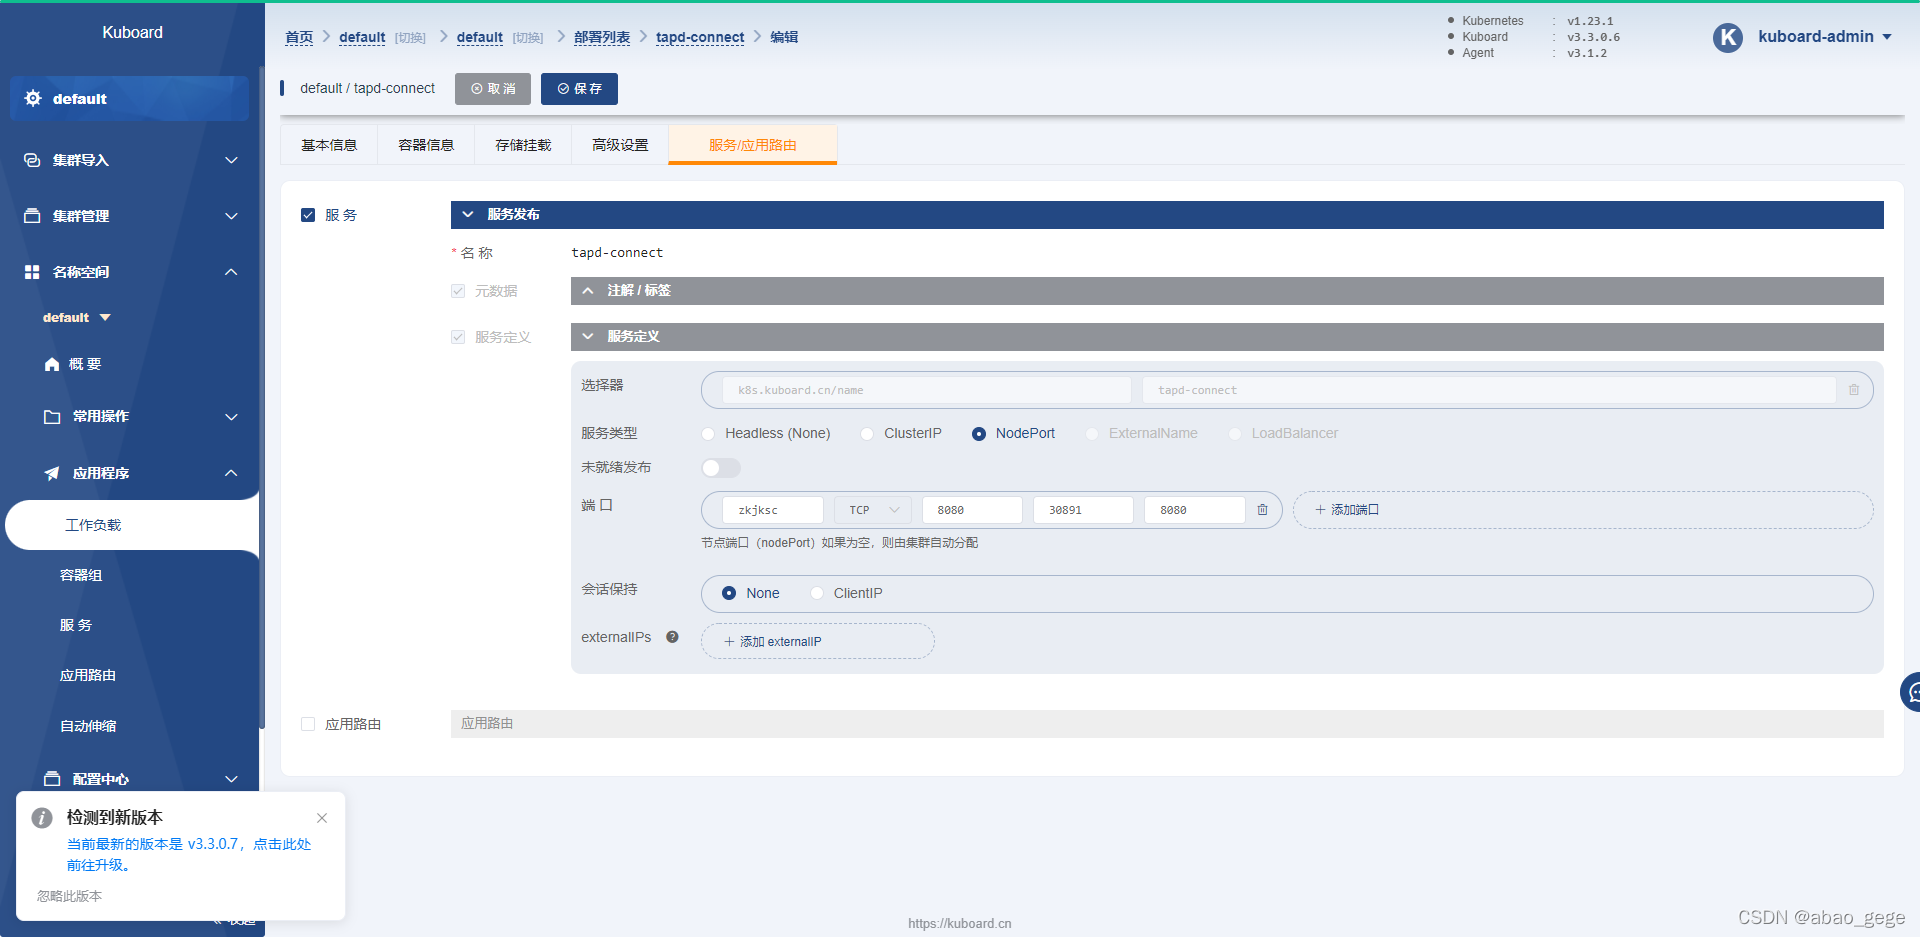Select ClusterIP service type
Image resolution: width=1920 pixels, height=937 pixels.
tap(867, 434)
